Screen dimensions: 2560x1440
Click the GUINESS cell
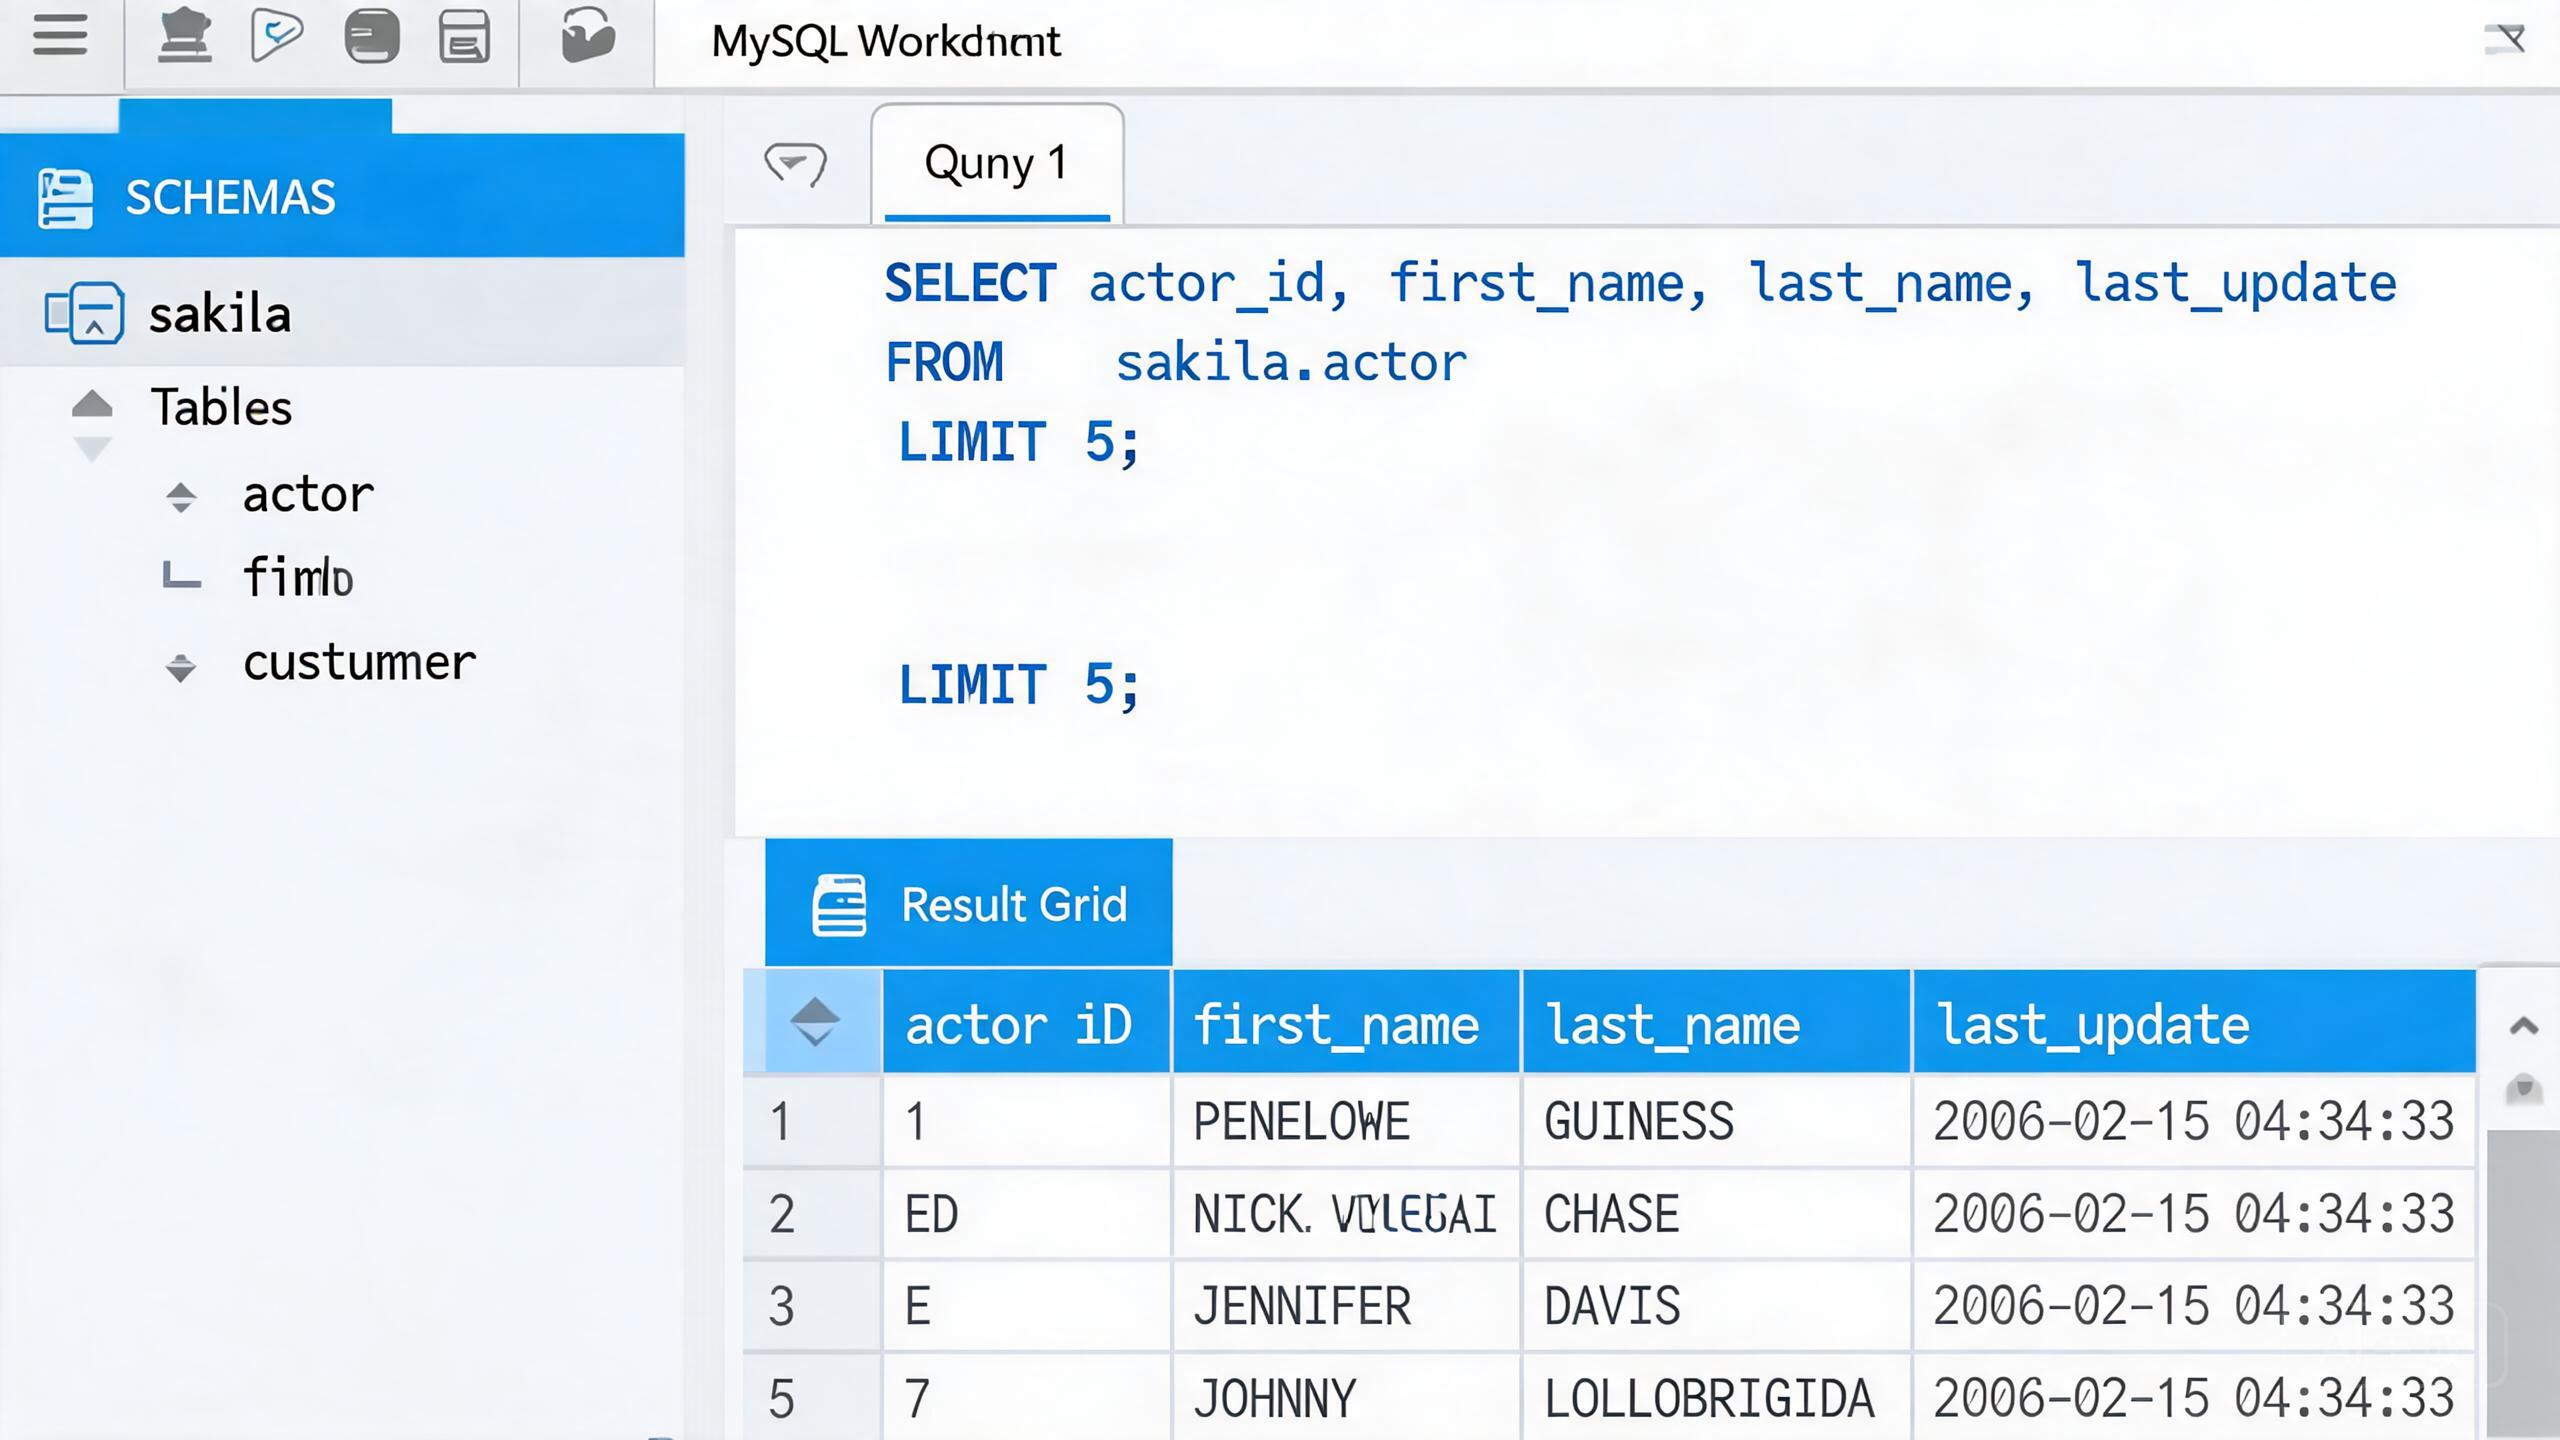pos(1716,1121)
